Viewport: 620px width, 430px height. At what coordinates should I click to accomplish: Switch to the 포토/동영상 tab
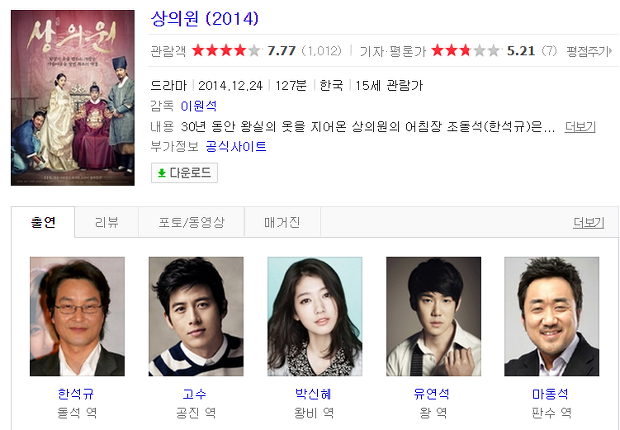[191, 222]
